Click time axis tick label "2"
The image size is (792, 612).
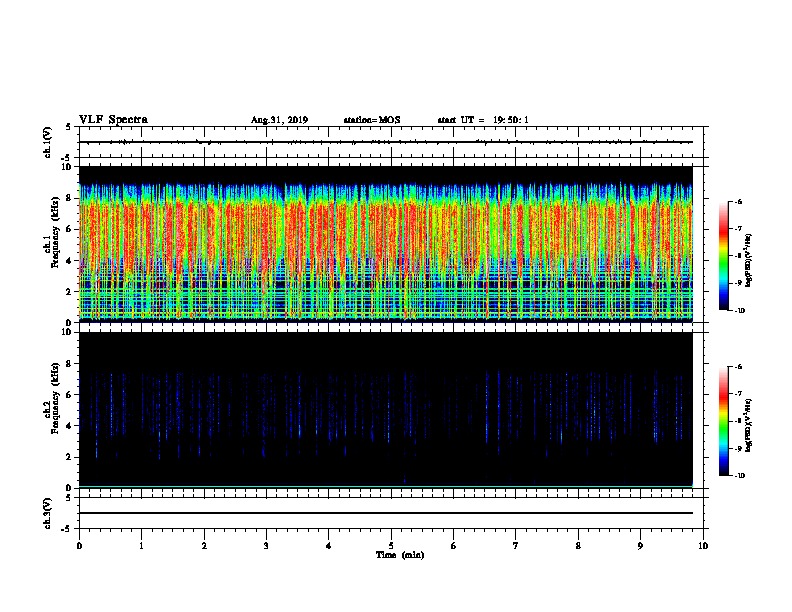click(x=204, y=546)
